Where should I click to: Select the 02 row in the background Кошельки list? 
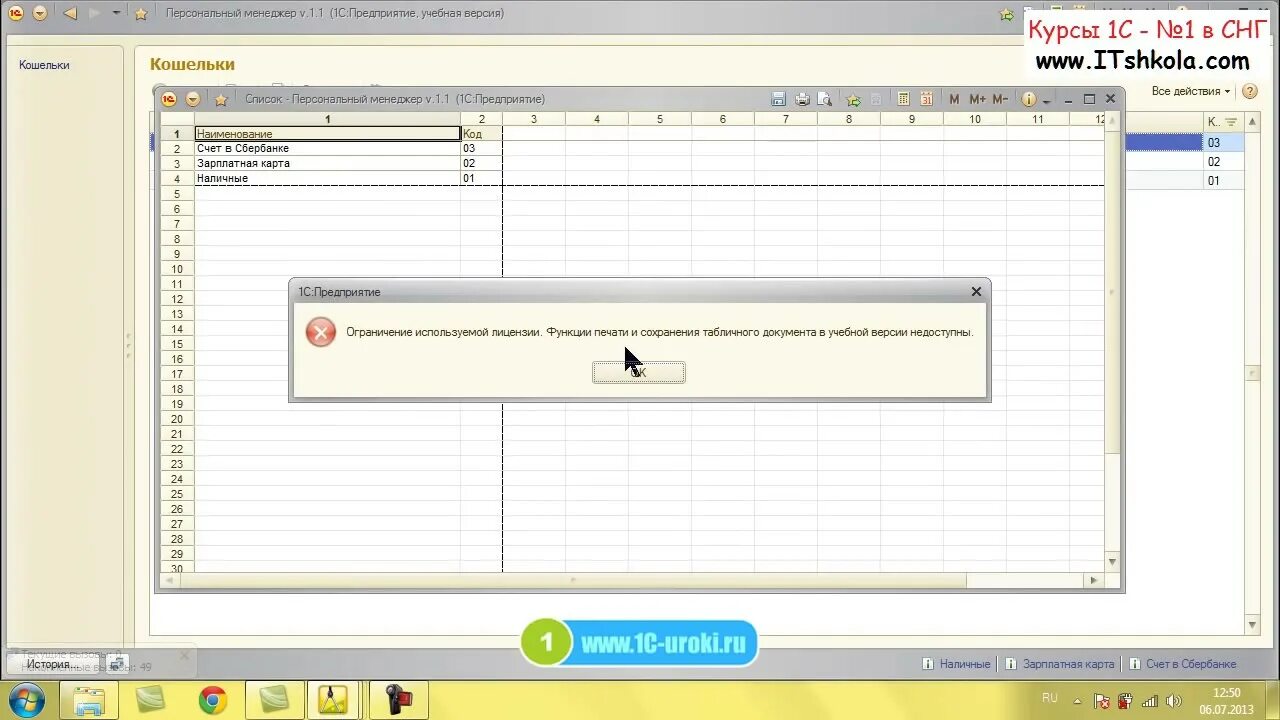click(x=1185, y=162)
